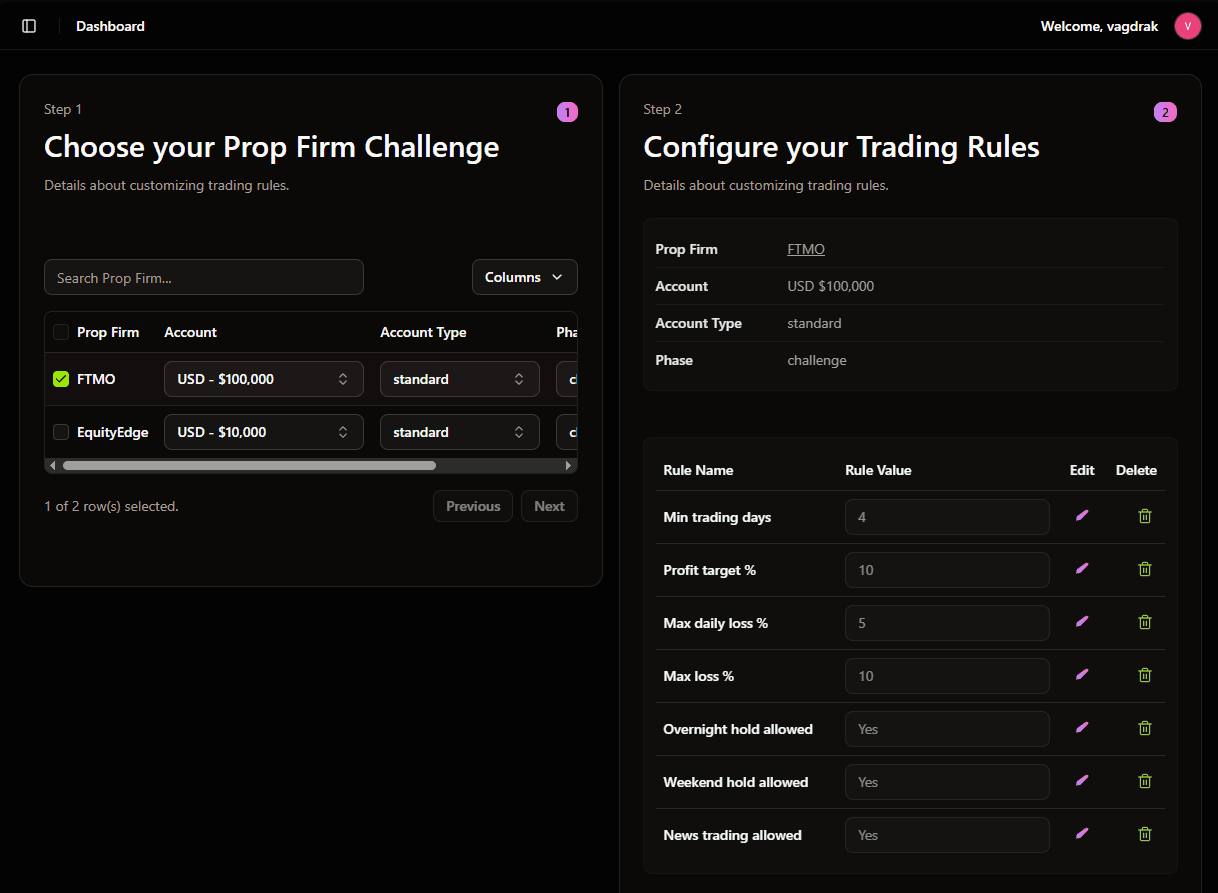Open FTMO account size dropdown
Viewport: 1218px width, 893px height.
point(264,379)
